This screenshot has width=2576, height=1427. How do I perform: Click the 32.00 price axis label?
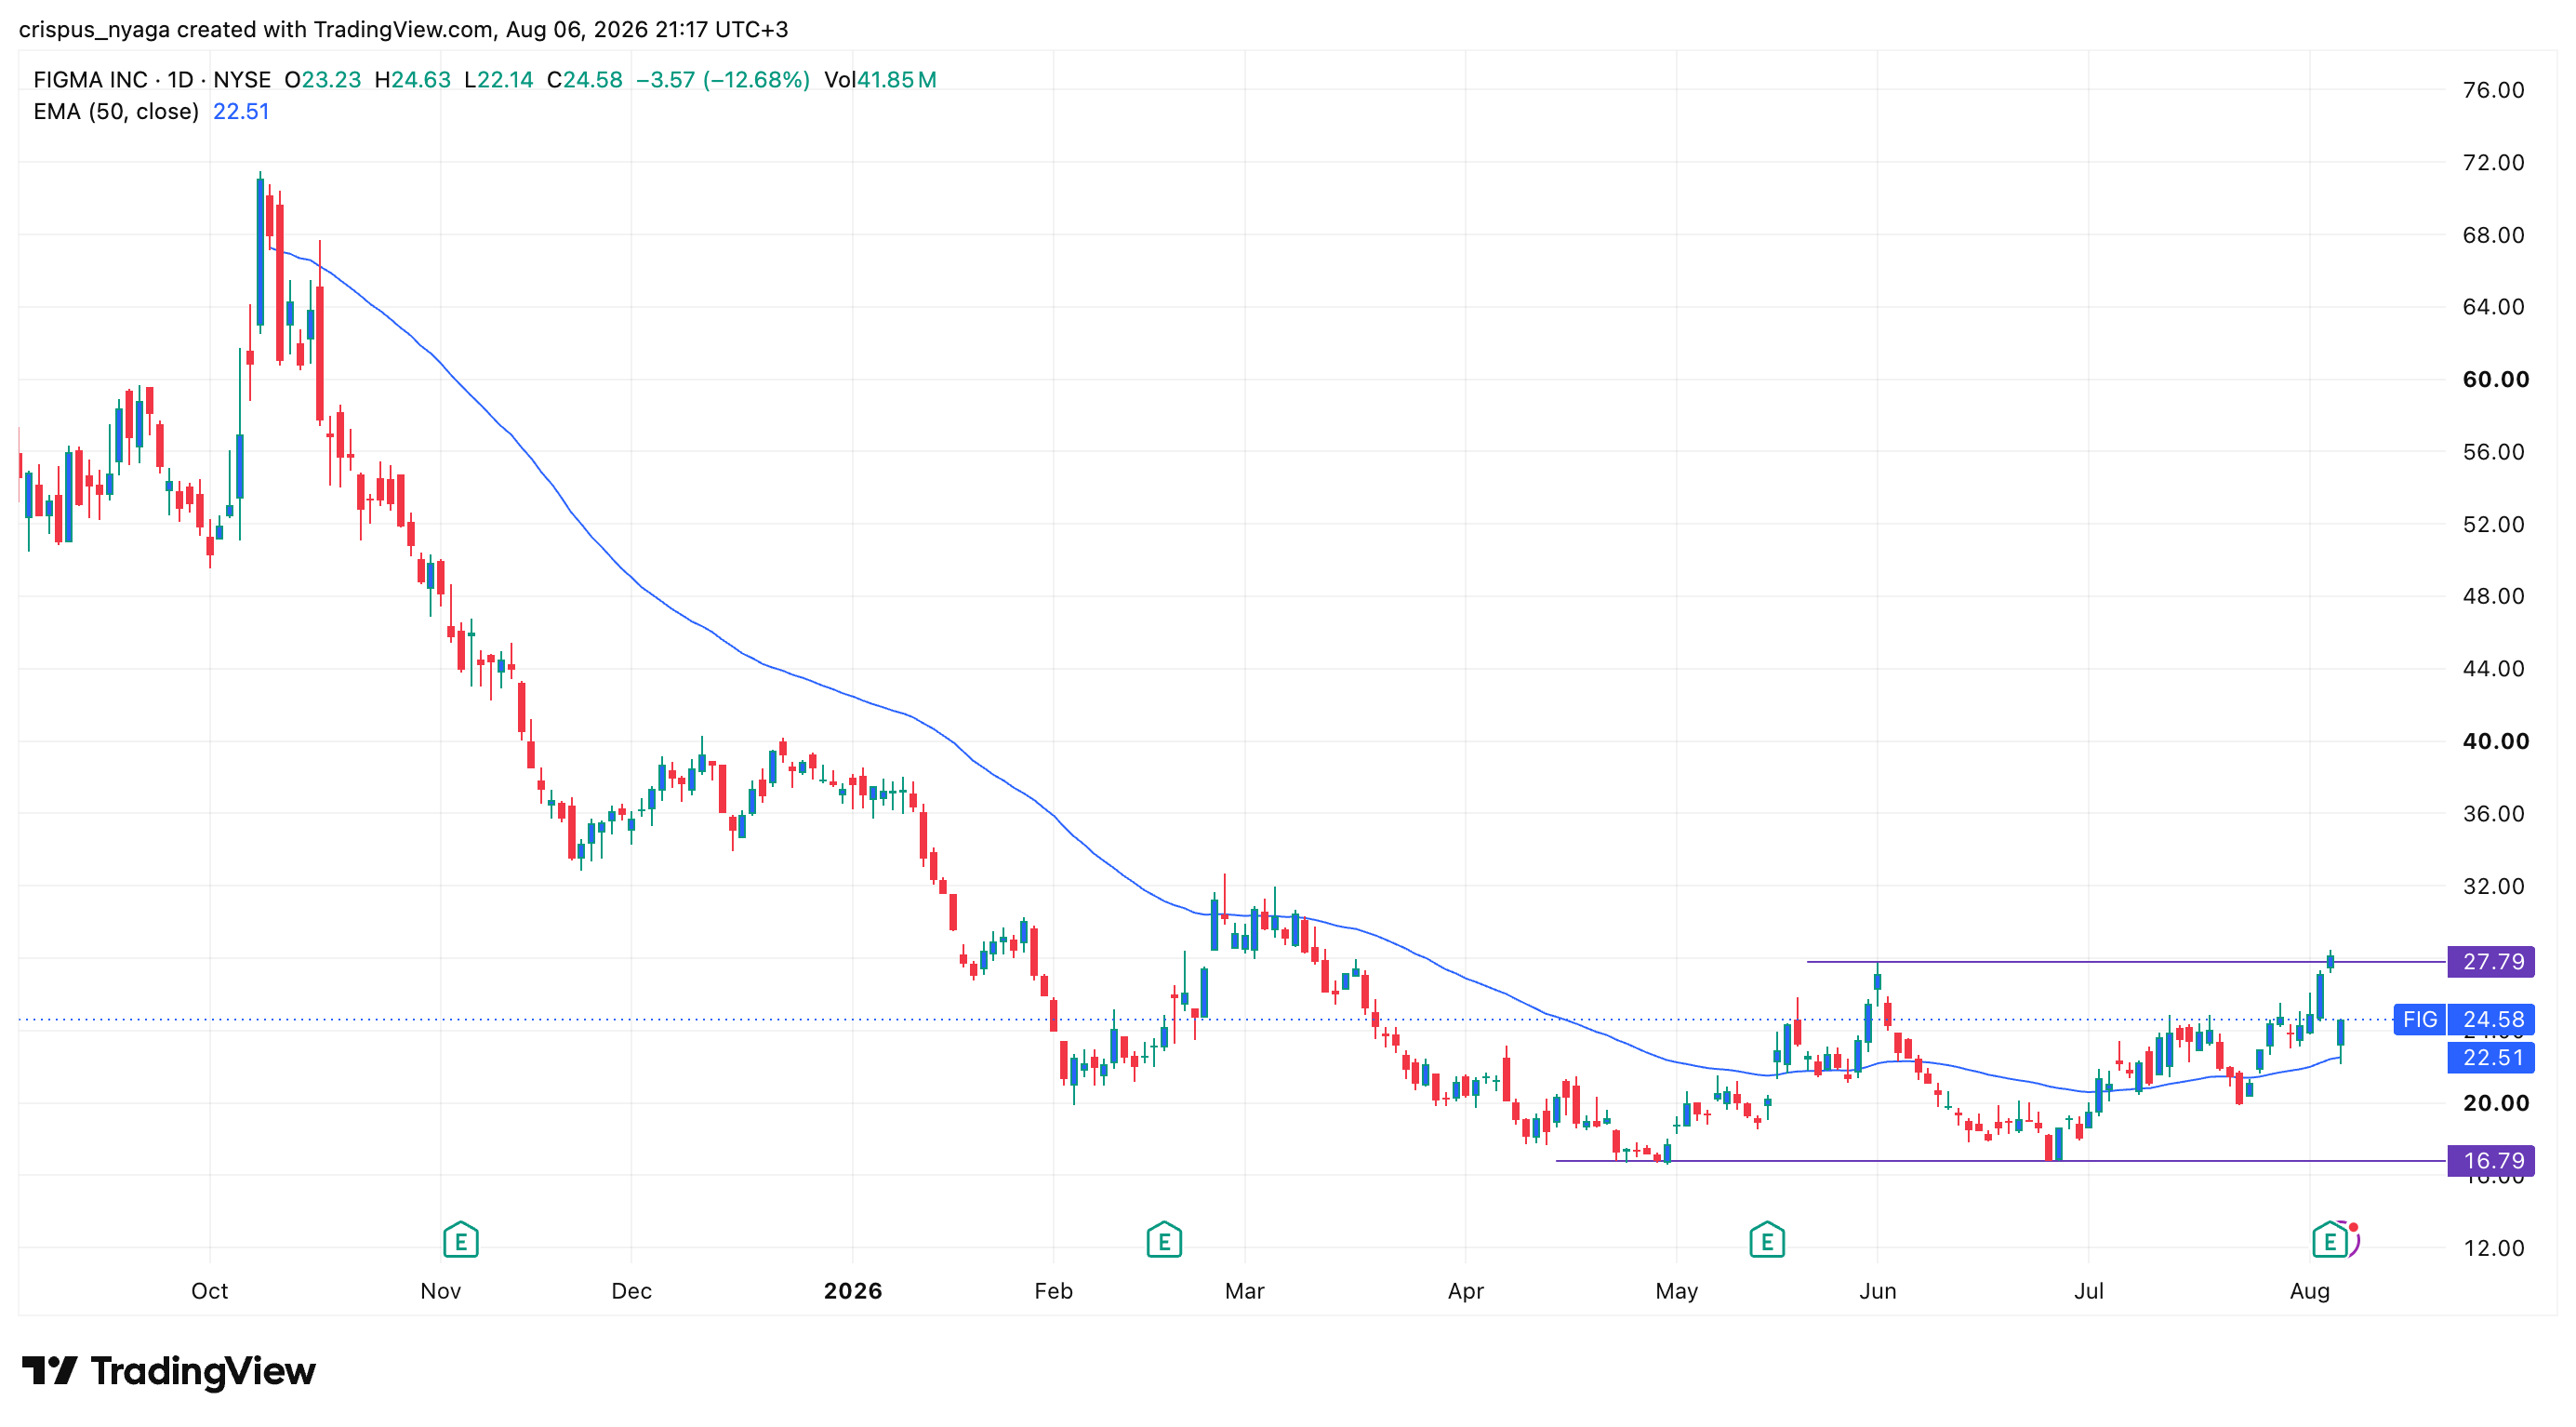coord(2493,886)
